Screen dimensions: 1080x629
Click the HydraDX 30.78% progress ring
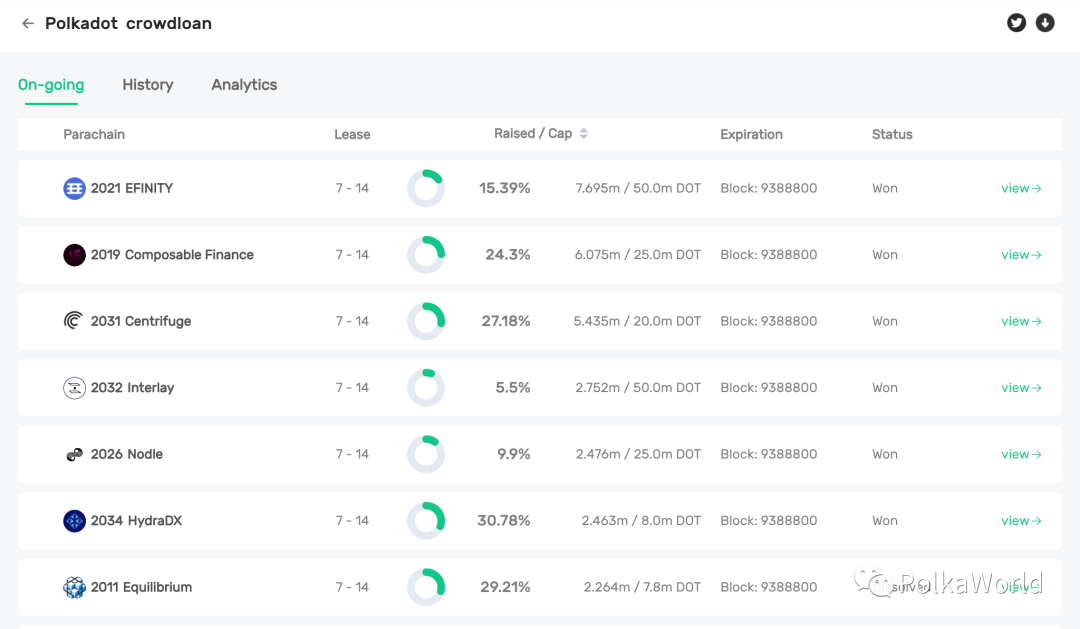(x=426, y=521)
